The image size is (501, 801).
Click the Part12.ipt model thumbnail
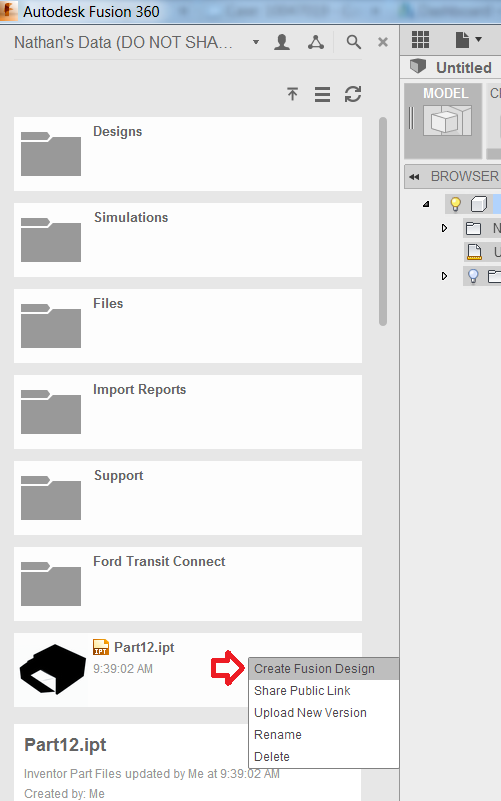click(x=53, y=670)
